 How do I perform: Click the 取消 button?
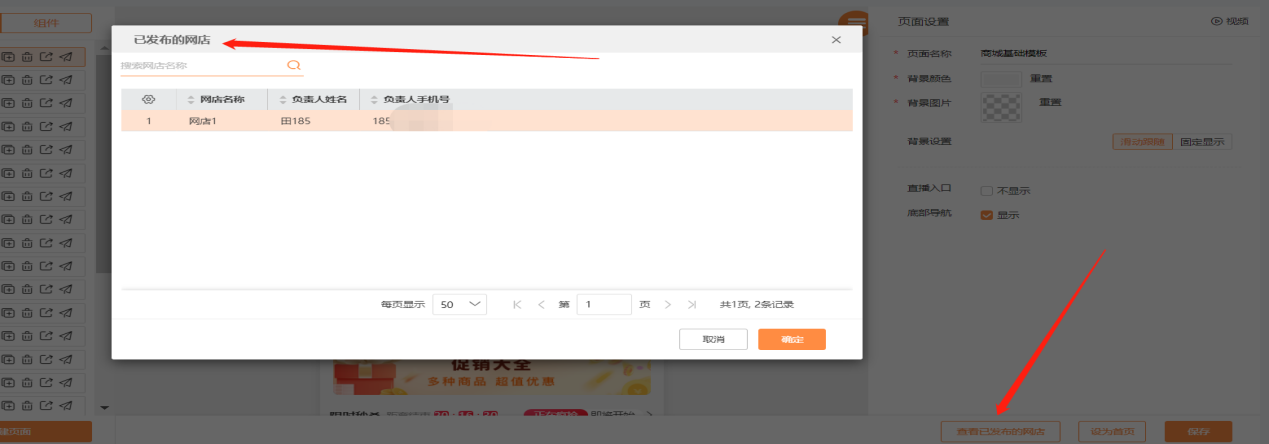tap(713, 339)
